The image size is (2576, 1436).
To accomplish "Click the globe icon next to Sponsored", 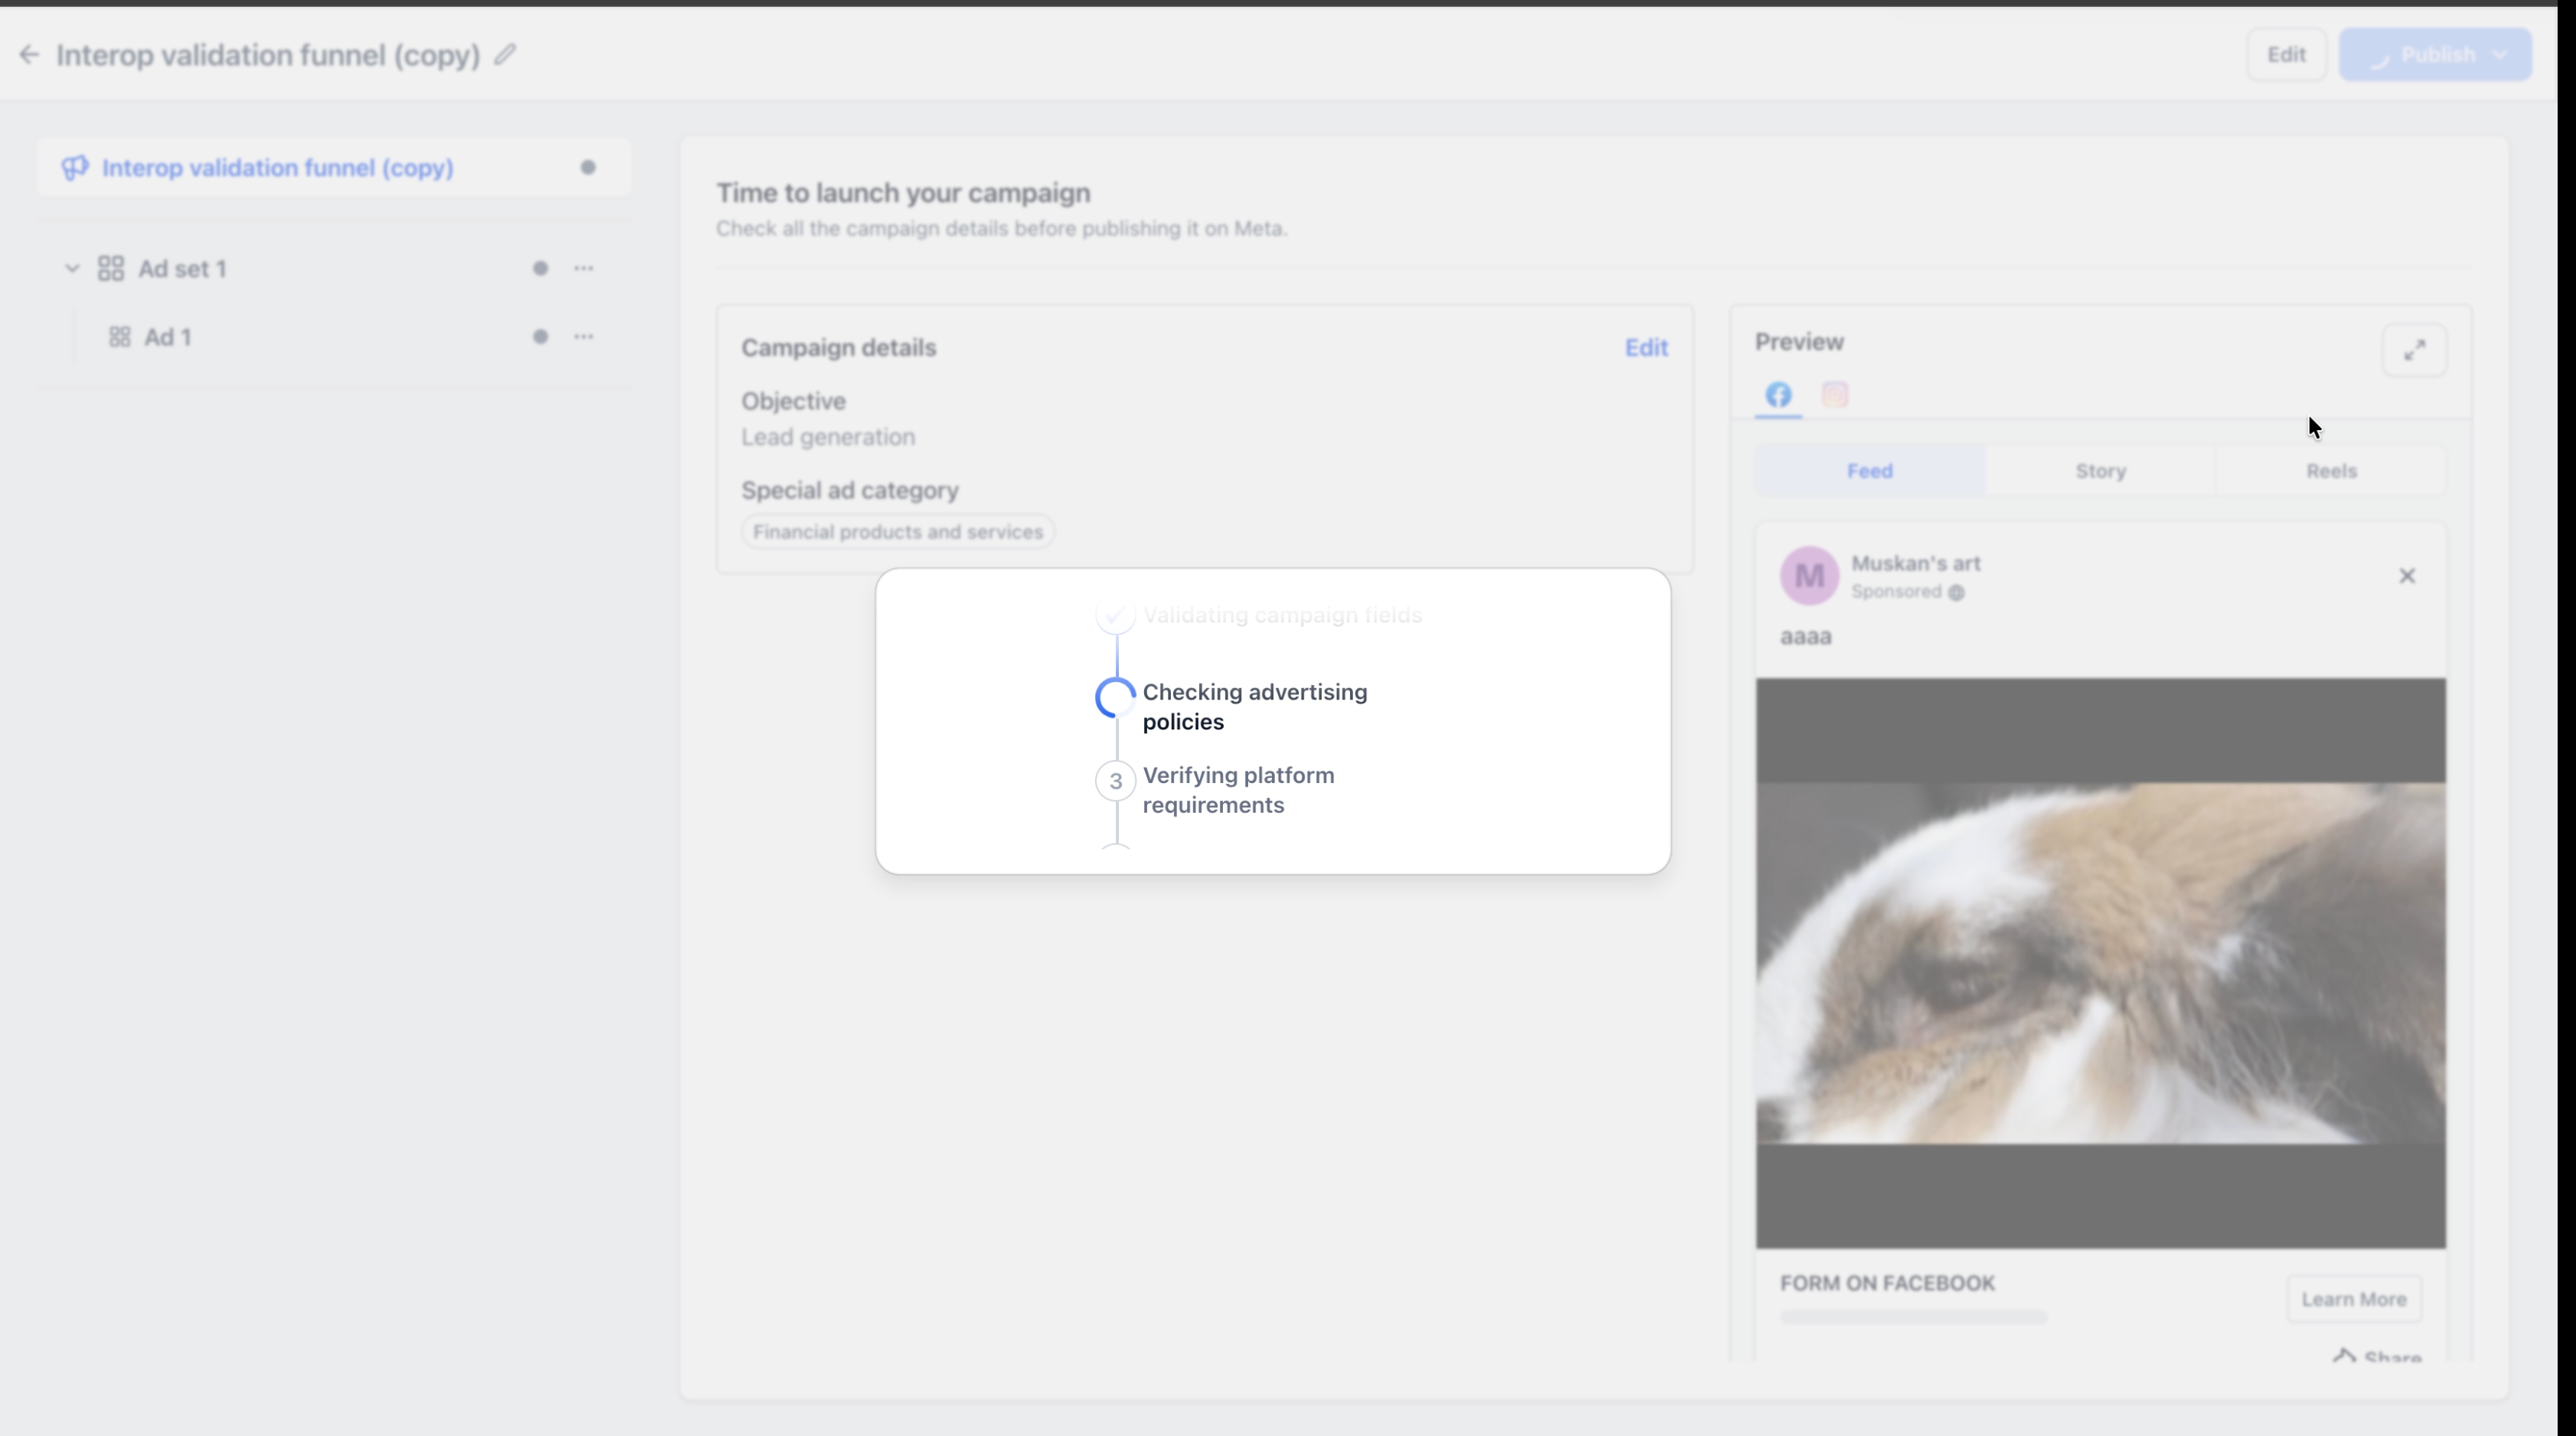I will (x=1956, y=592).
